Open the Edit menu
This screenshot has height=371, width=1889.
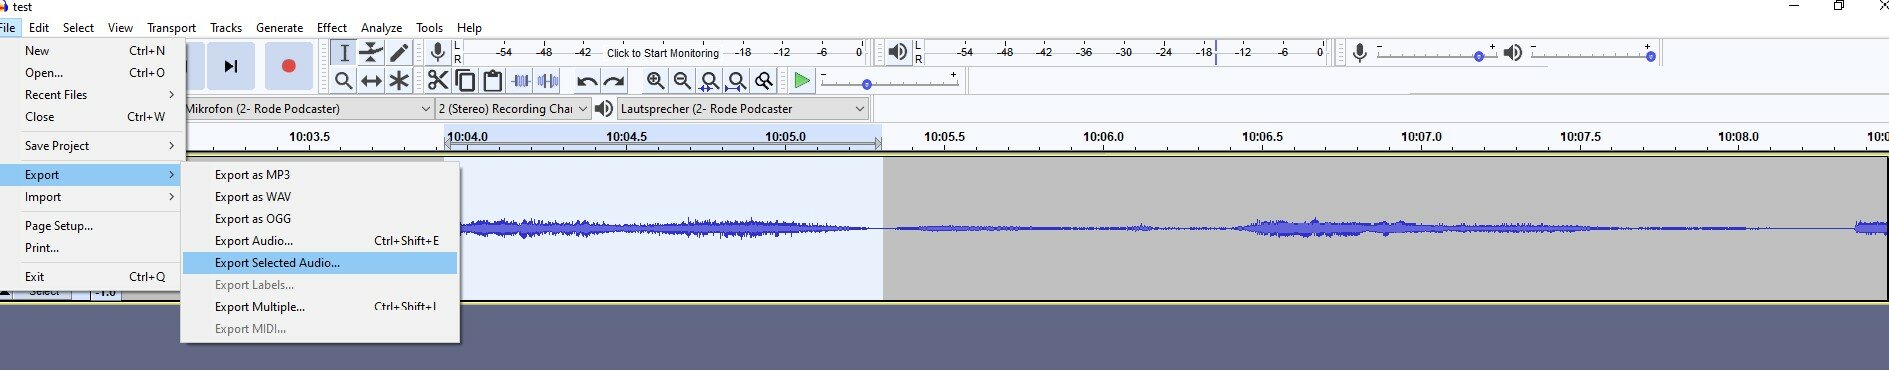point(39,28)
